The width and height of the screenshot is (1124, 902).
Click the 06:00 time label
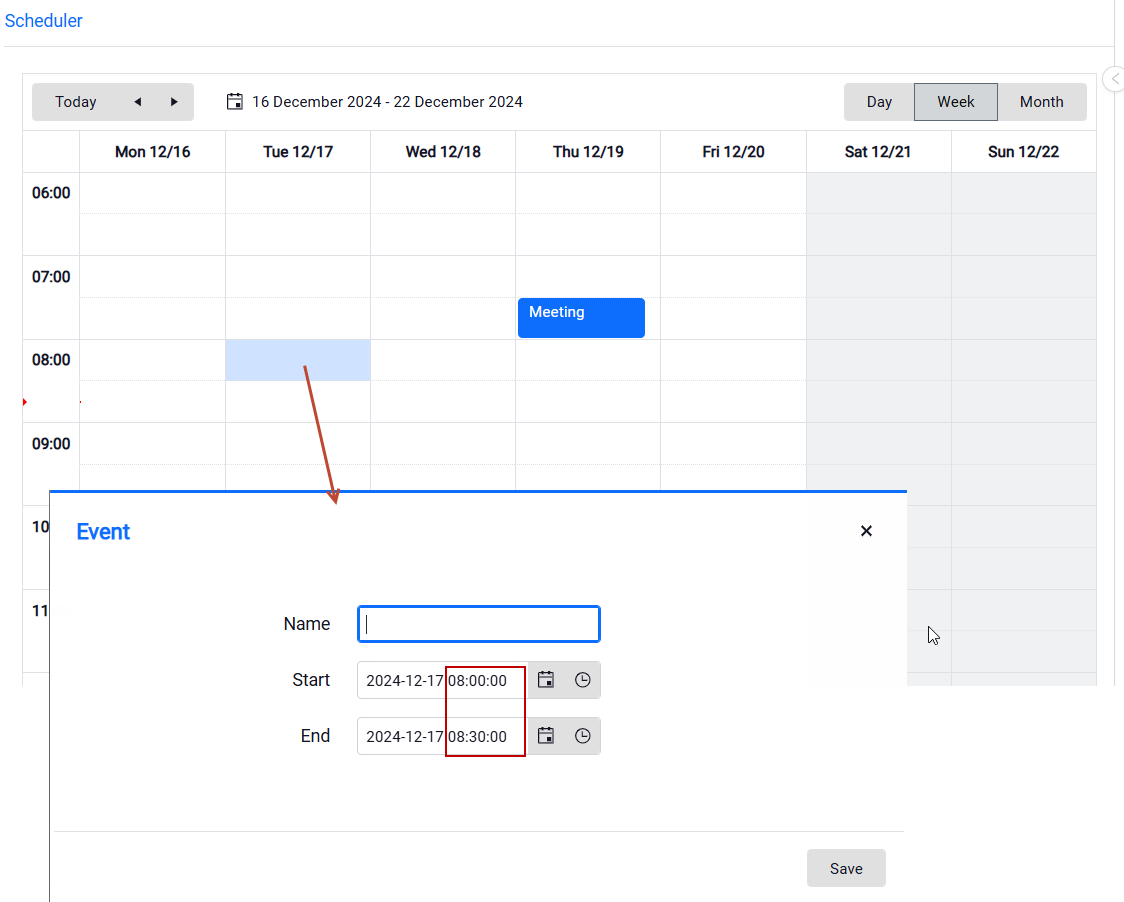(51, 193)
